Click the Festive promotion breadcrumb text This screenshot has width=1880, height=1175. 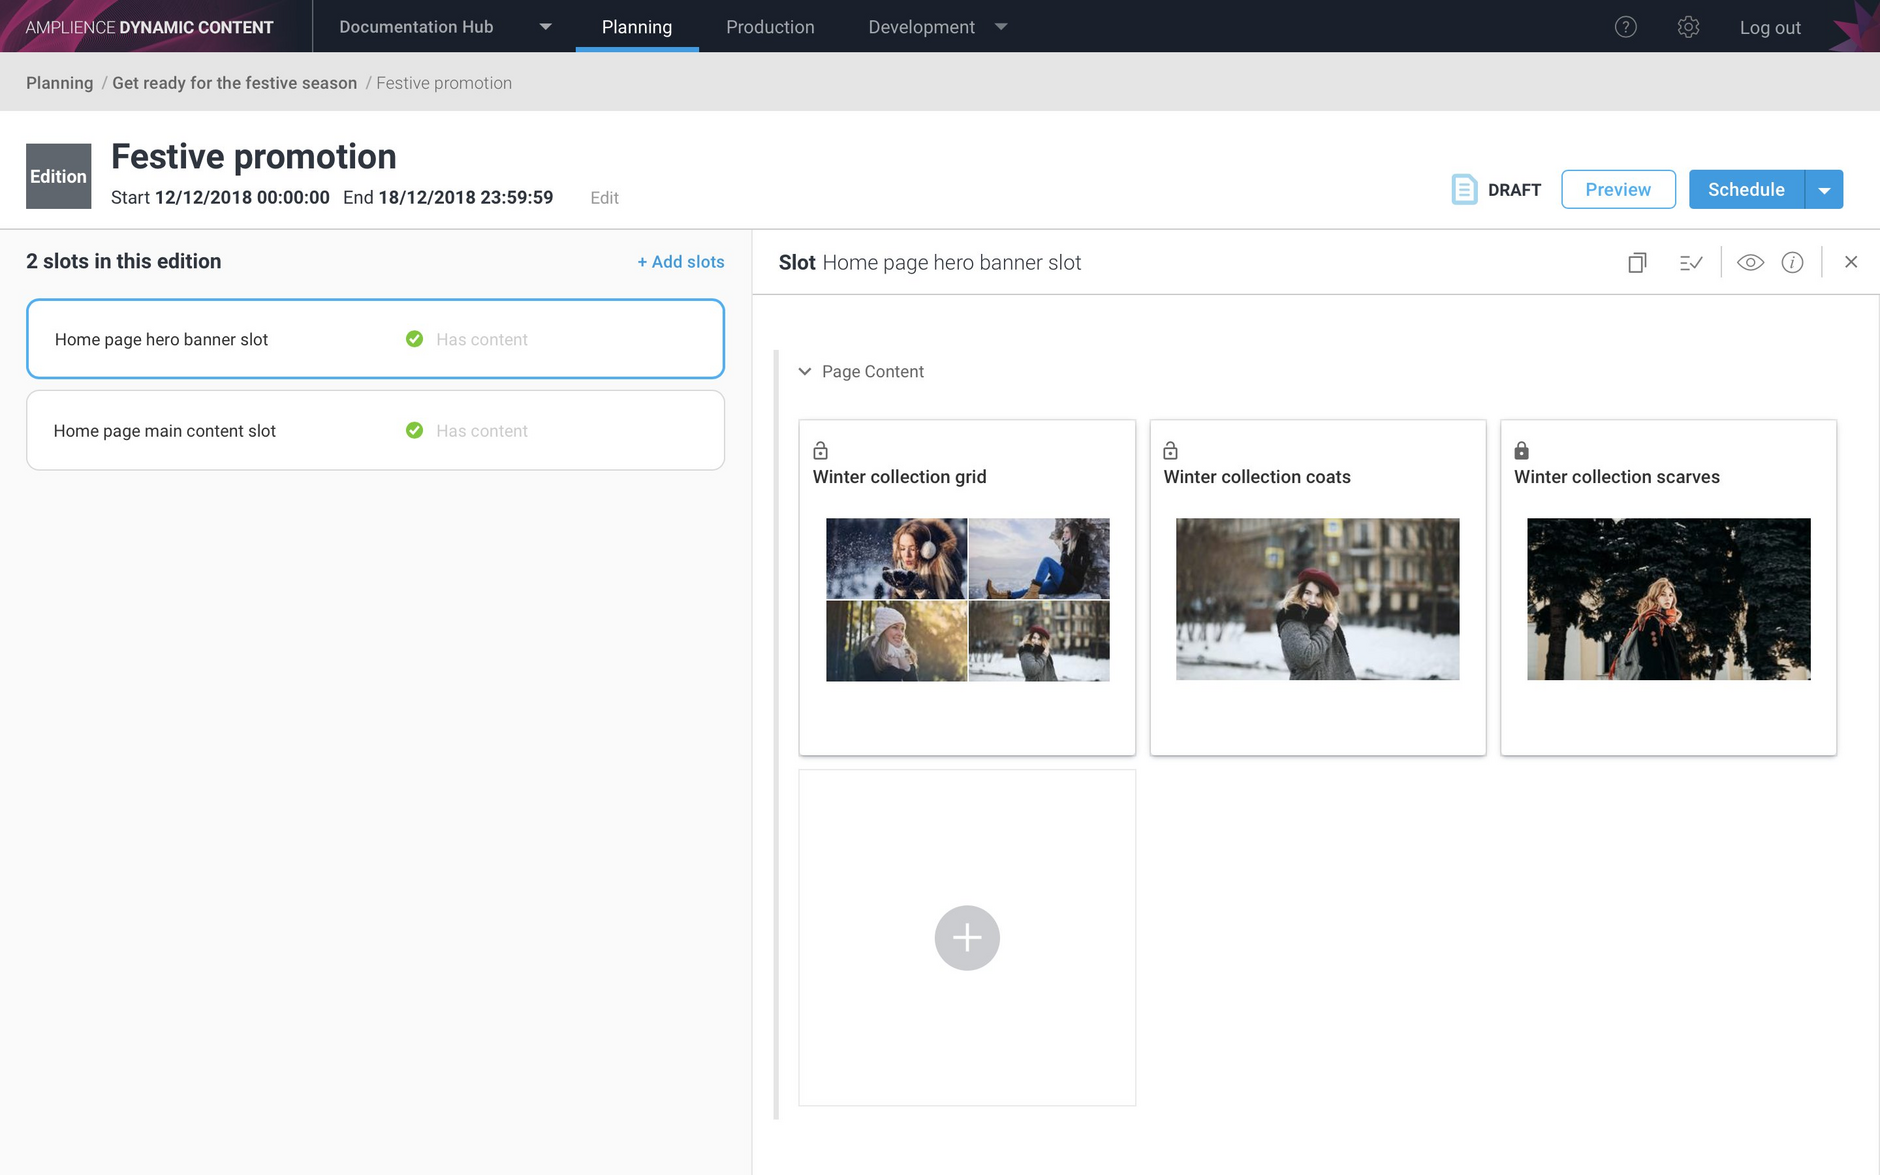point(444,83)
